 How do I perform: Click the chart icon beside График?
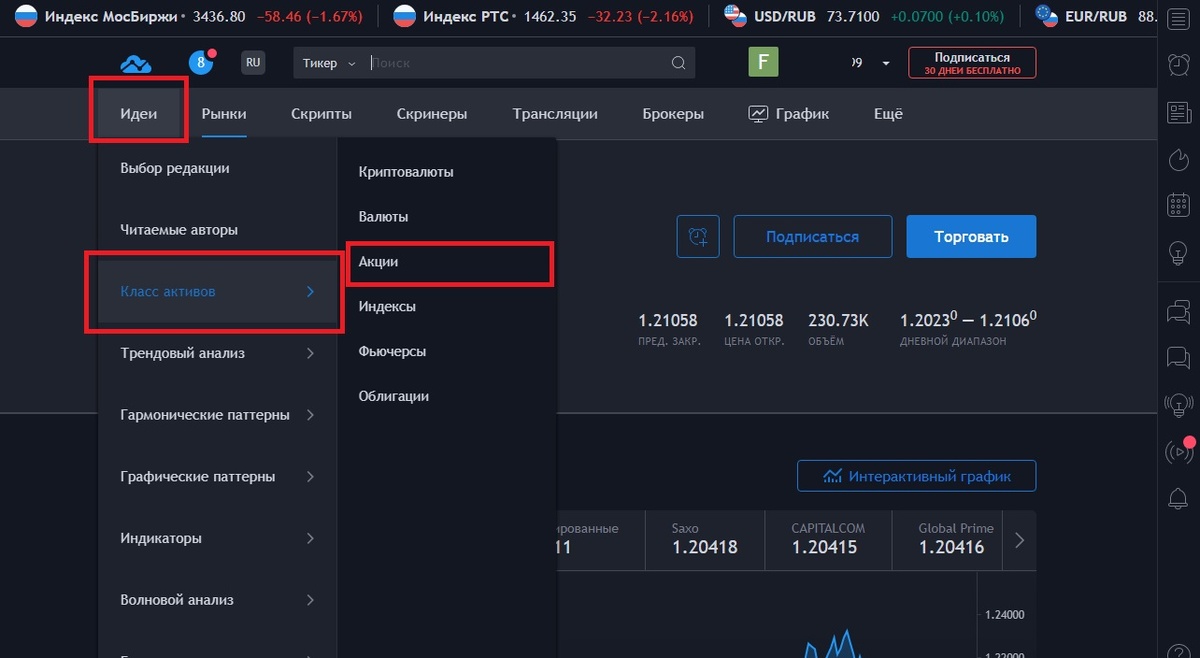tap(758, 114)
